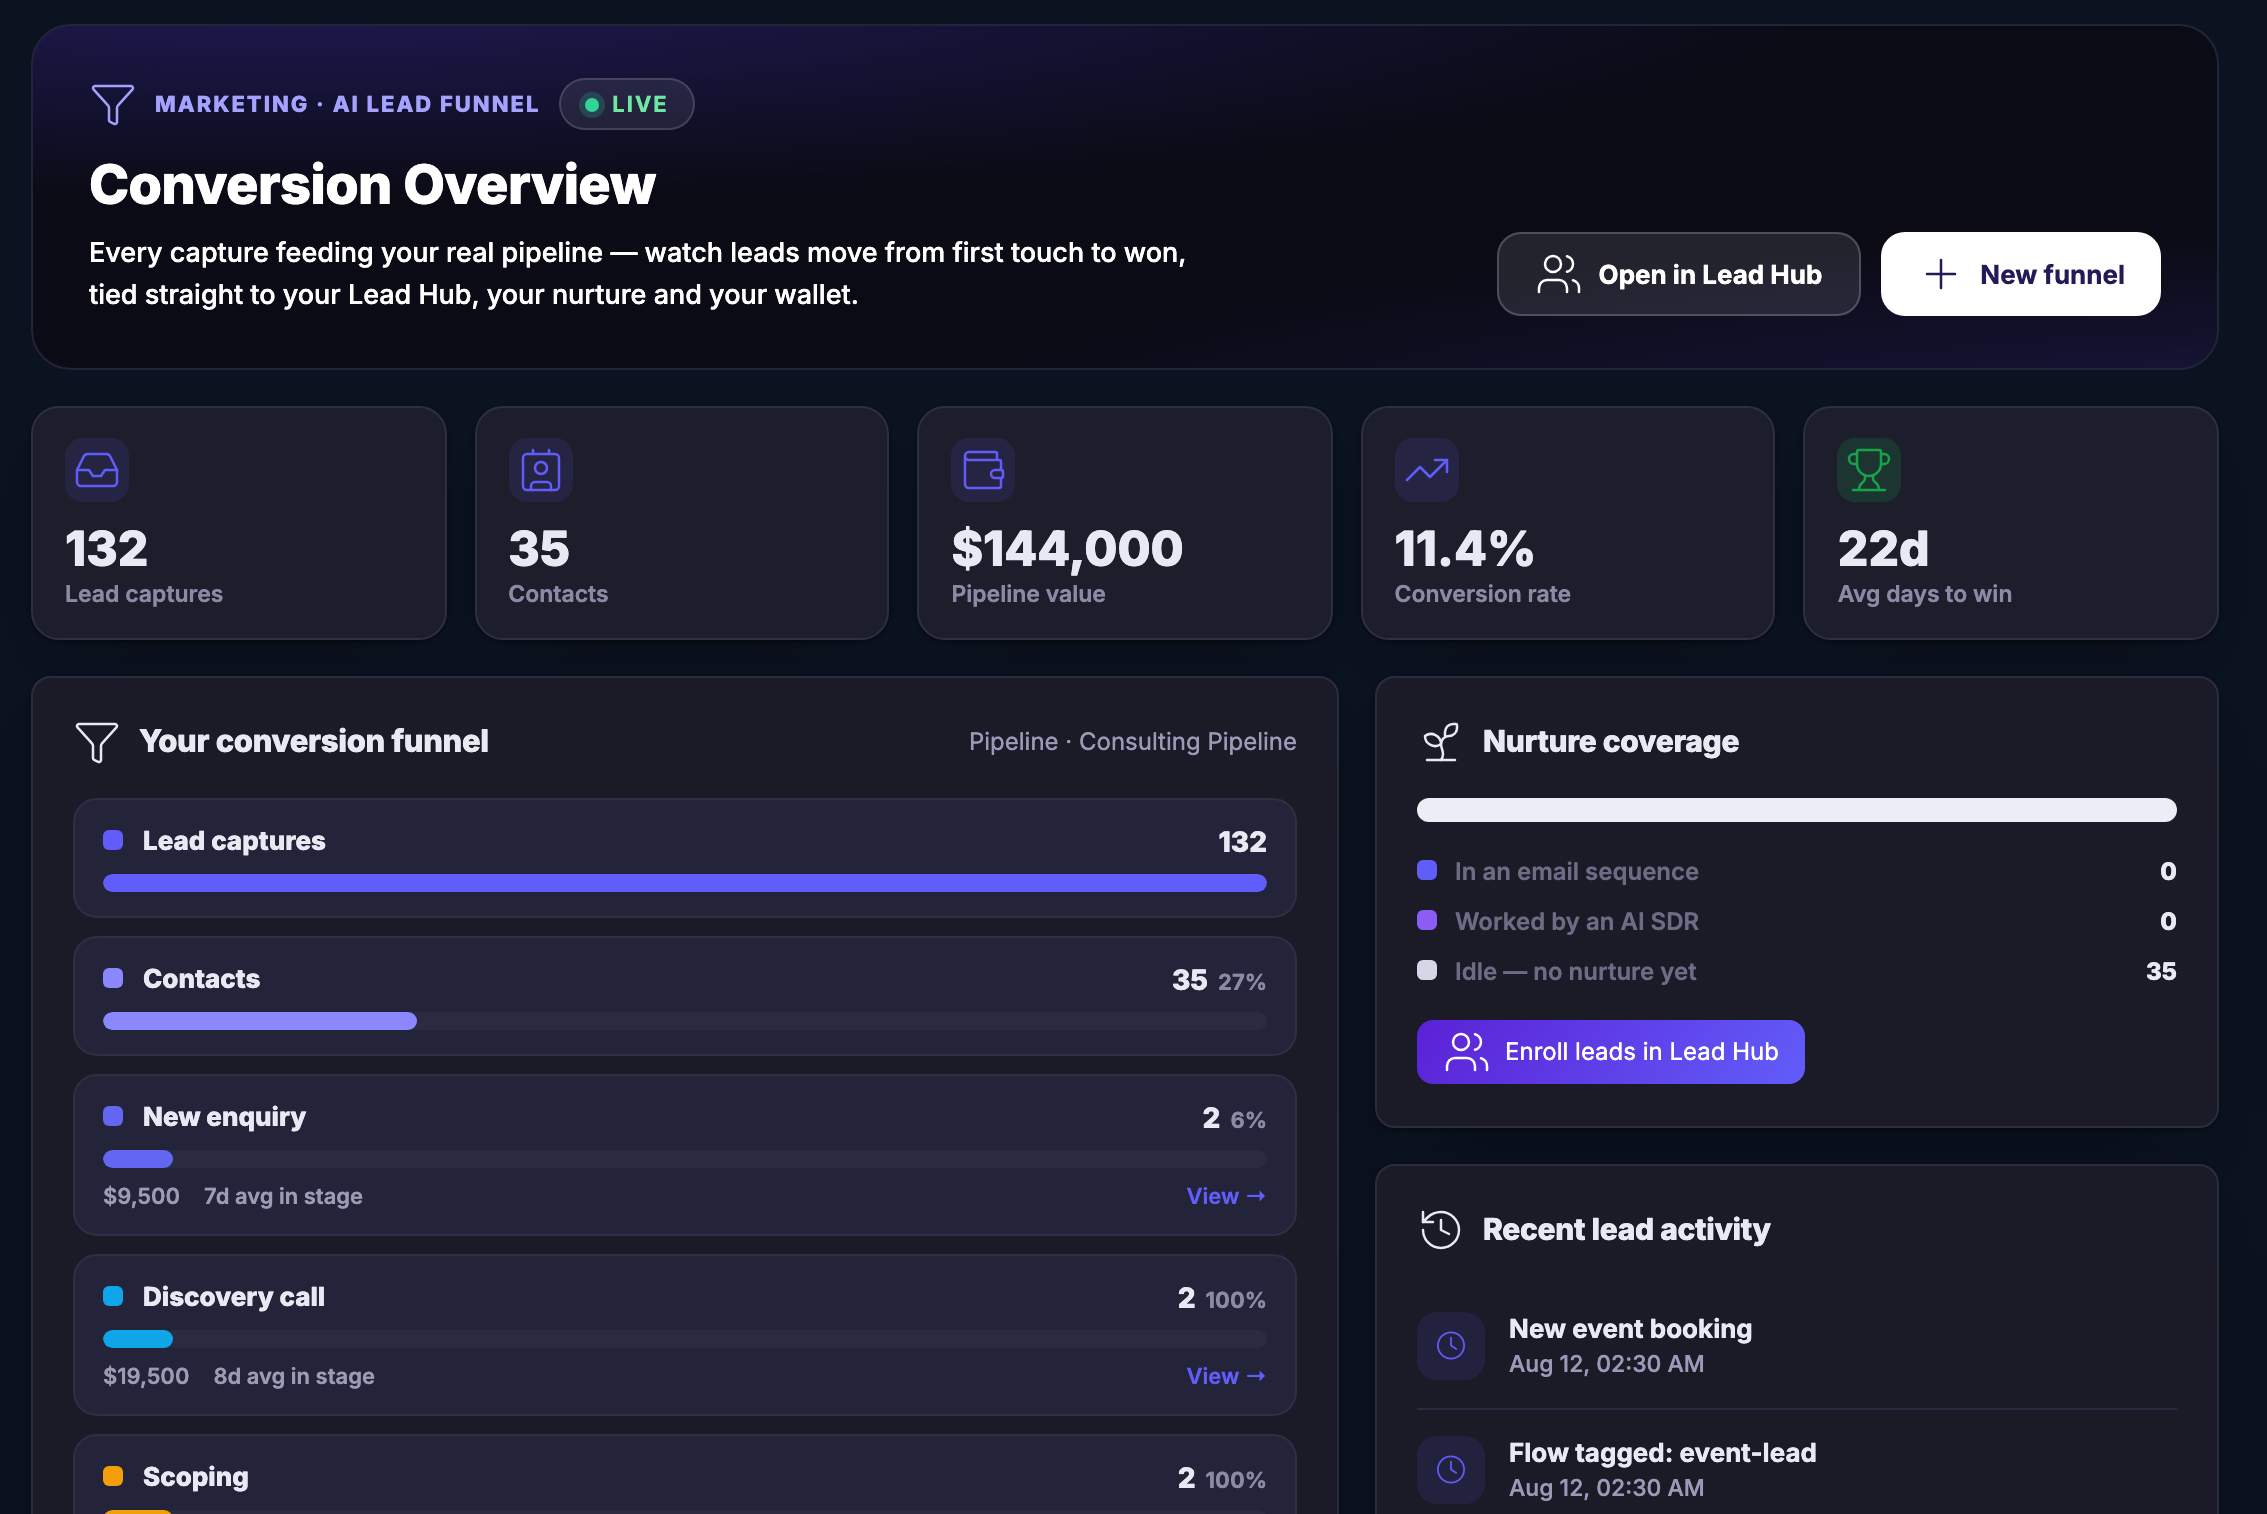Open the Flow tagged: event-lead activity
Screen dimensions: 2267x1514
click(x=1797, y=1469)
